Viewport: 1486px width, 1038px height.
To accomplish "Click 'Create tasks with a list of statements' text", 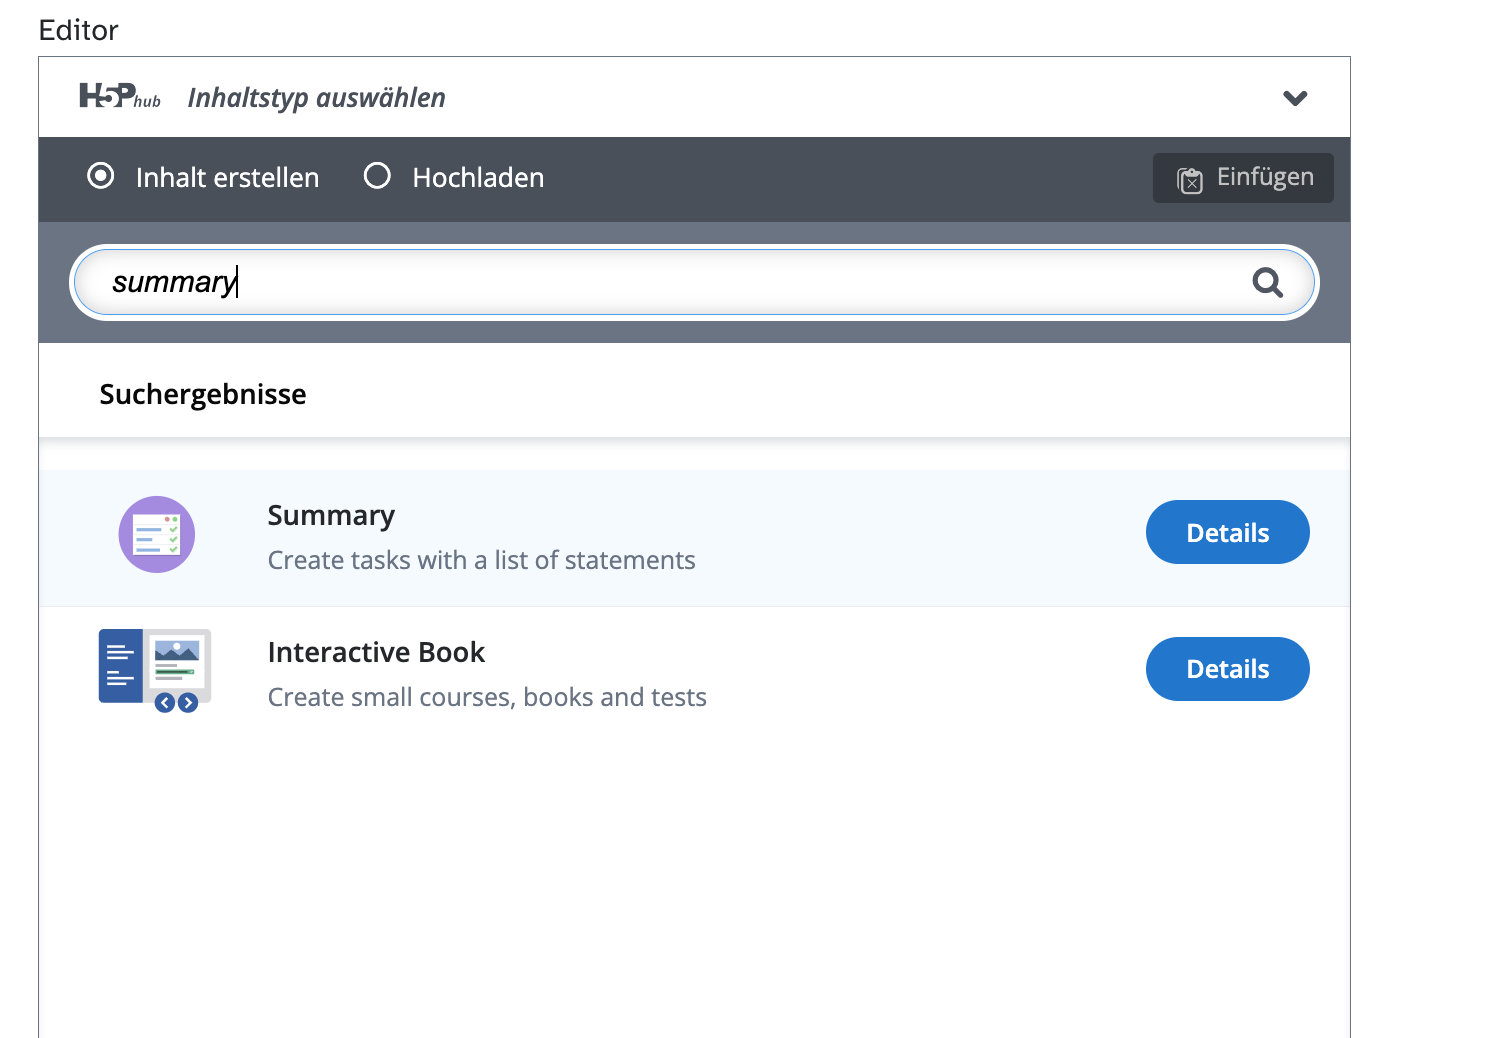I will click(481, 561).
